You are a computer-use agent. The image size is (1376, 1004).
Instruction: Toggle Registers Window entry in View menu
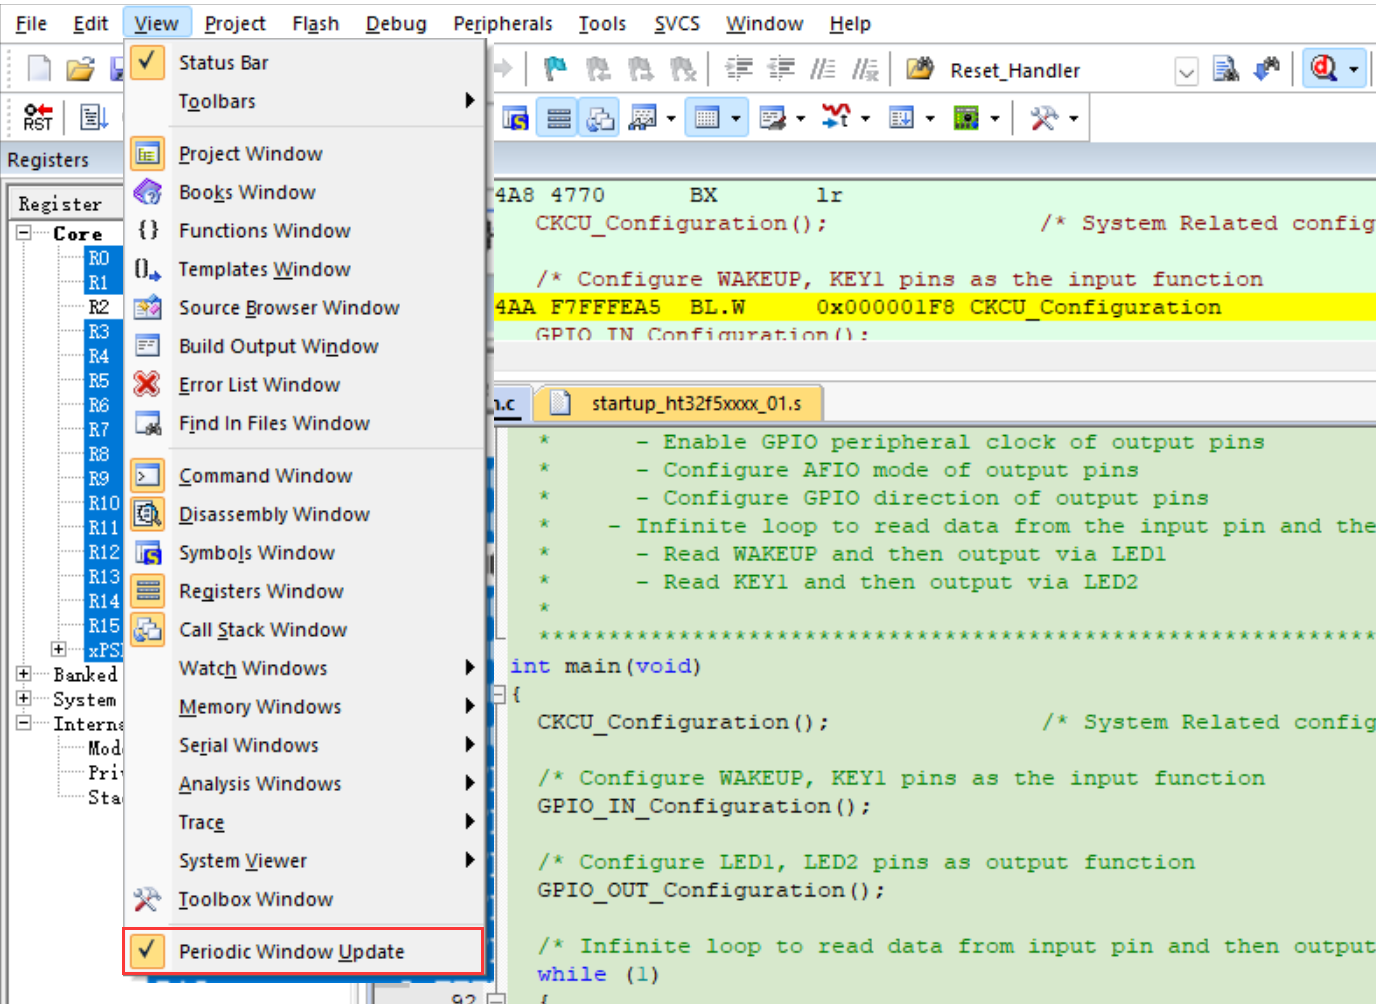point(261,592)
